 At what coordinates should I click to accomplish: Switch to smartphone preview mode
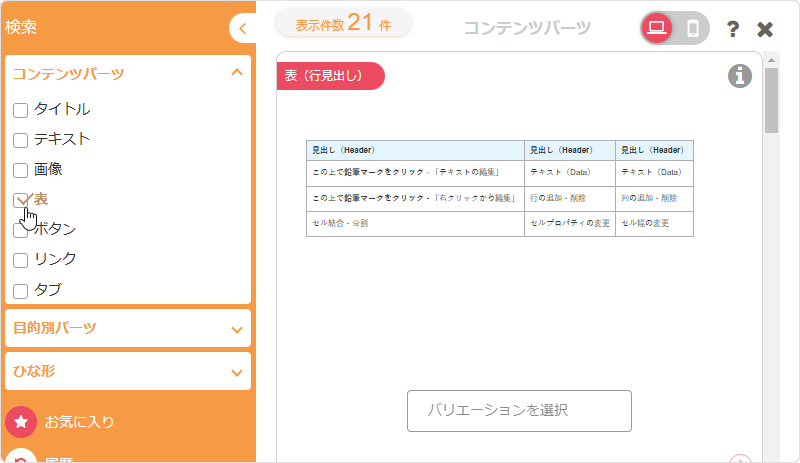pyautogui.click(x=693, y=29)
